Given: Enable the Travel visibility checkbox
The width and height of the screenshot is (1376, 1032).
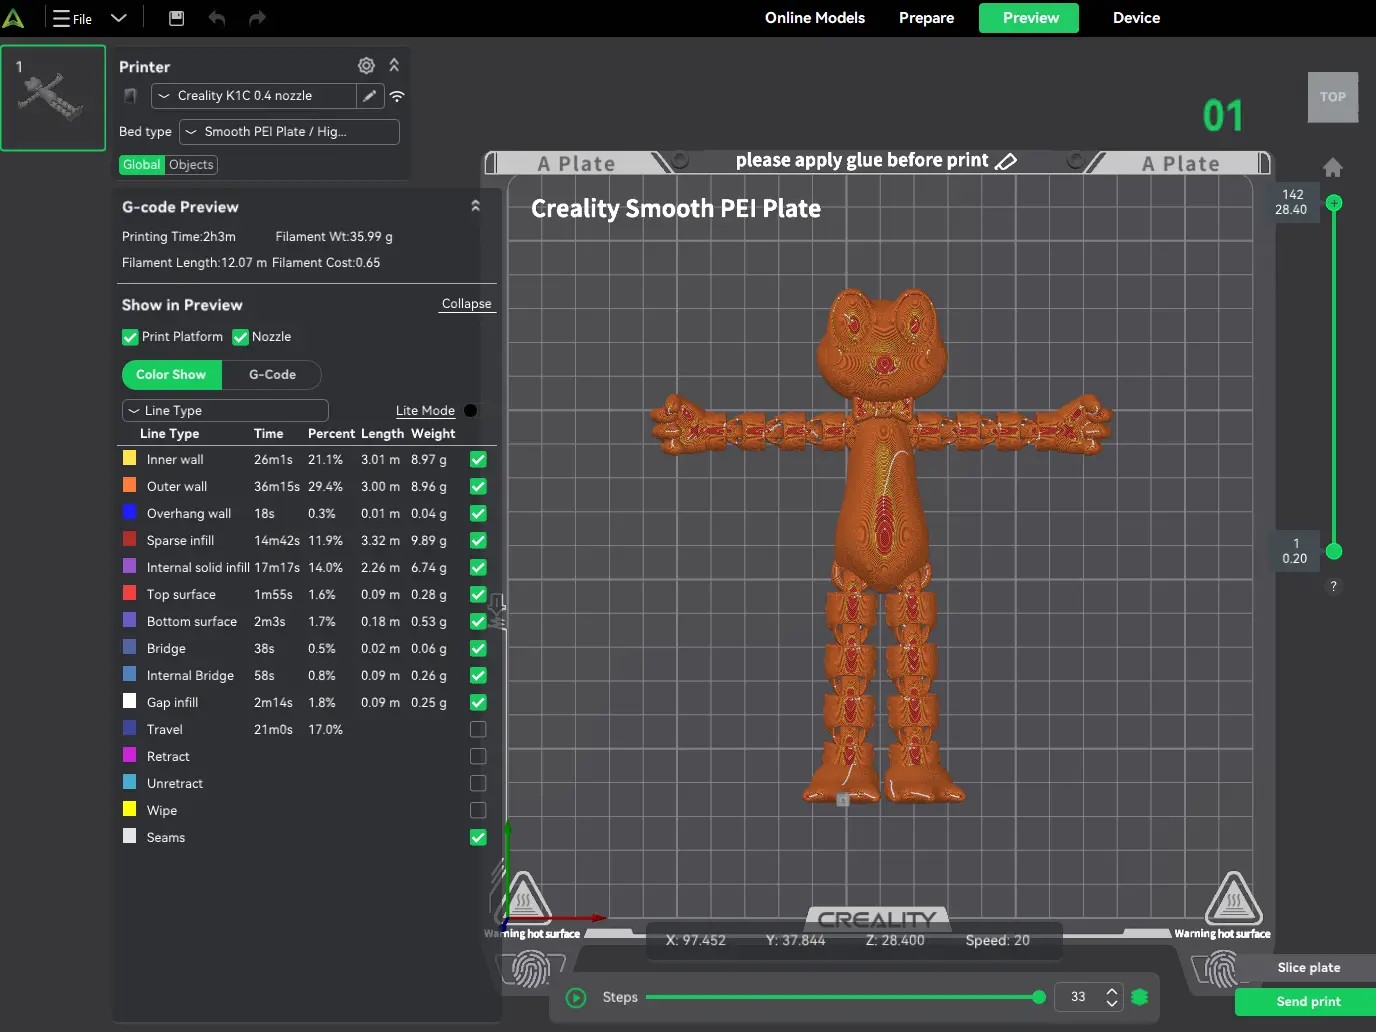Looking at the screenshot, I should tap(478, 730).
